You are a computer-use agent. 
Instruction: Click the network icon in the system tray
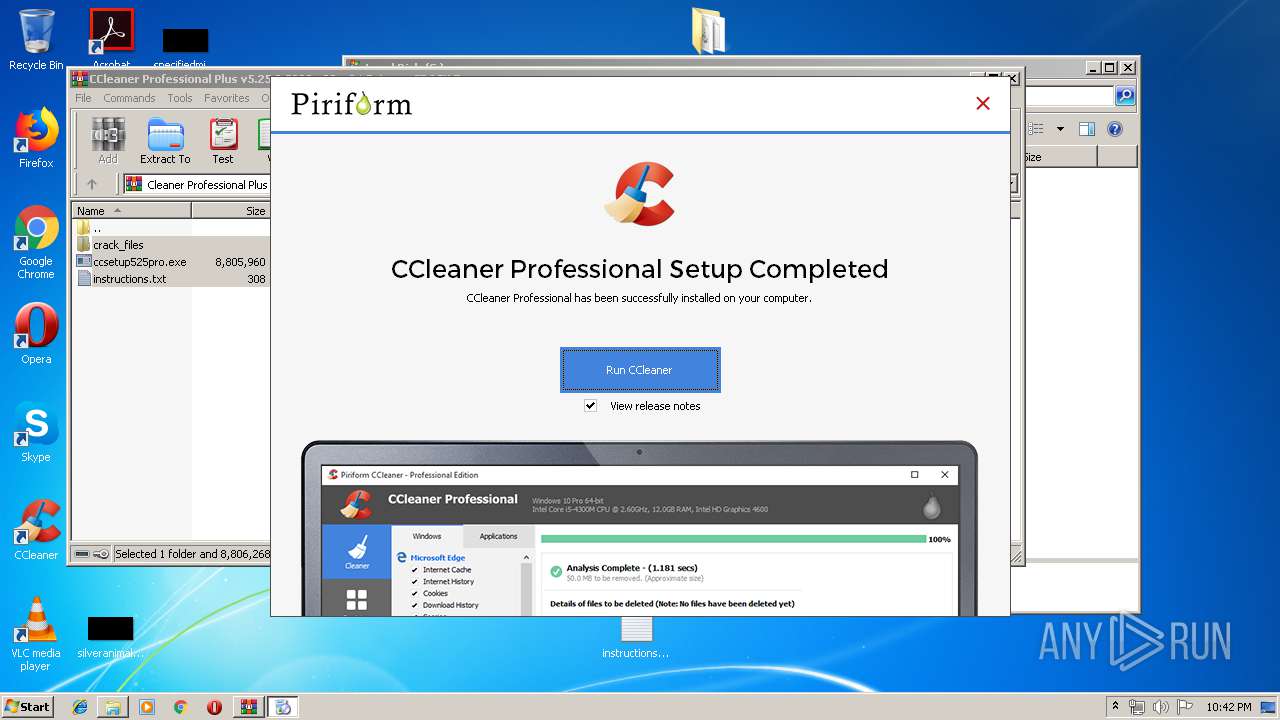1137,707
